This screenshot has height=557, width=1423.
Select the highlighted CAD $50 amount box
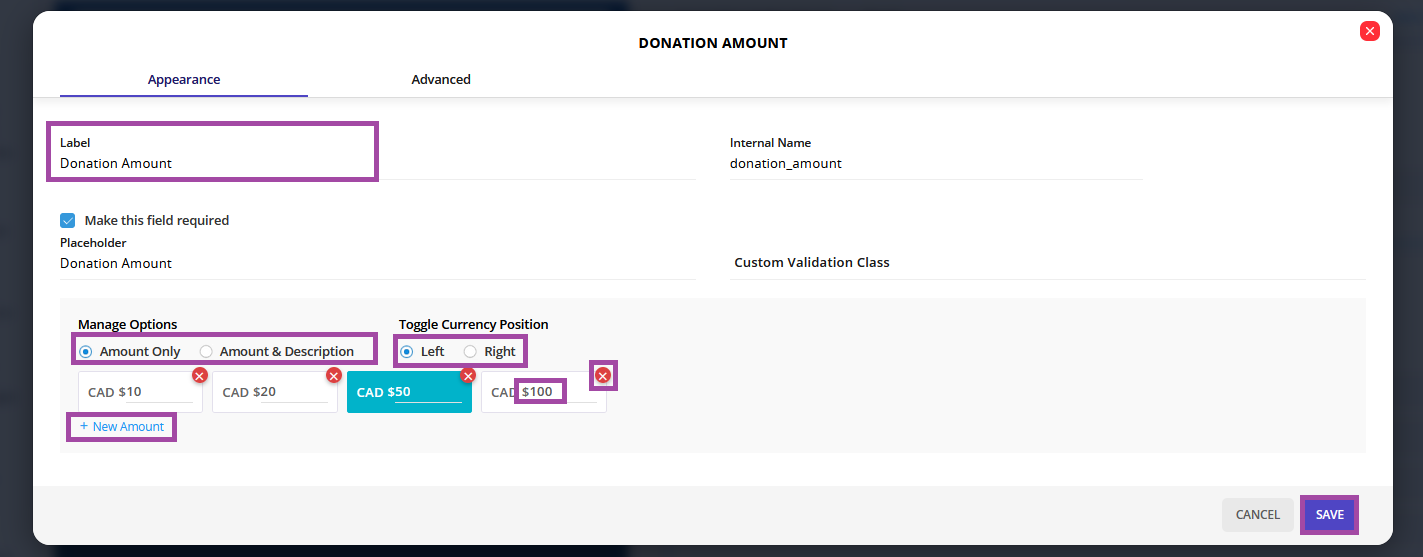click(x=409, y=392)
